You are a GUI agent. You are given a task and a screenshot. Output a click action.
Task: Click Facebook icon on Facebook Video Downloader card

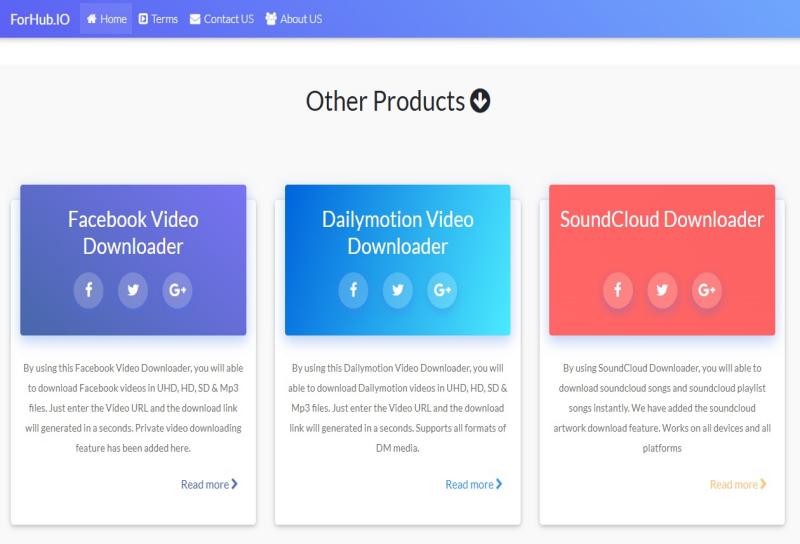88,290
